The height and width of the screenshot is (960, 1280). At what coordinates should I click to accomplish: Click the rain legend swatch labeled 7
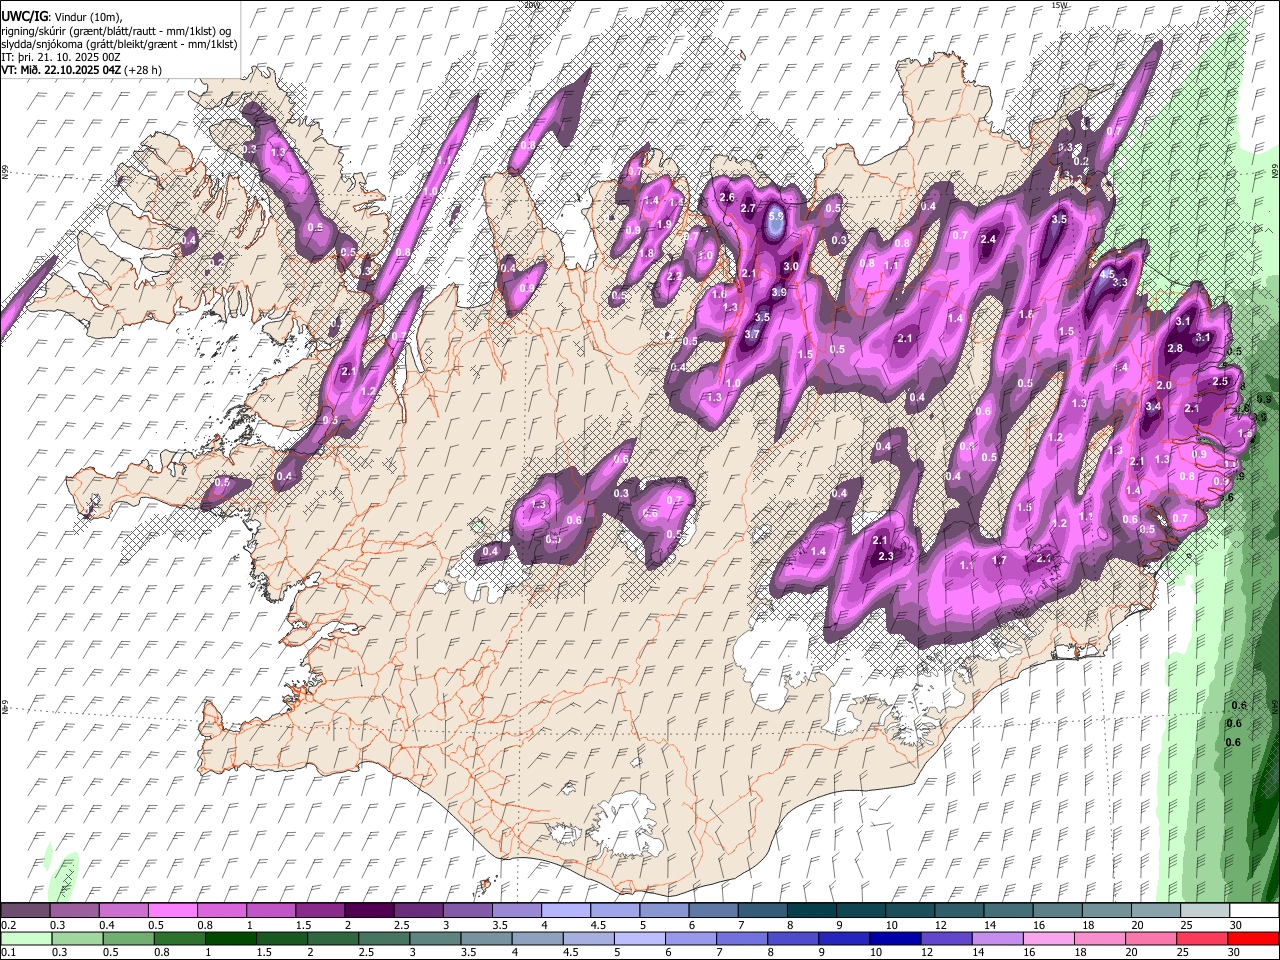741,939
